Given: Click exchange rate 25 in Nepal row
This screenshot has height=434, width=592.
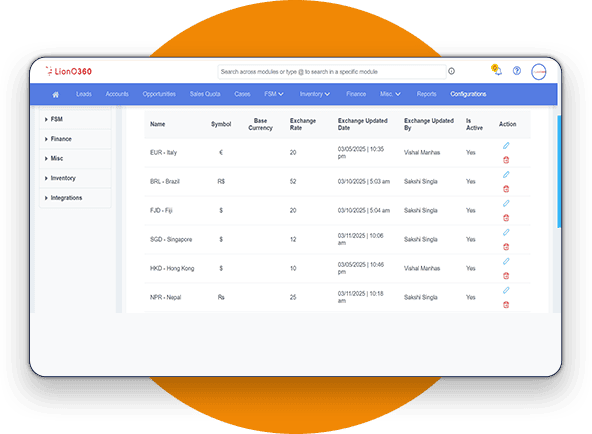Looking at the screenshot, I should coord(293,297).
